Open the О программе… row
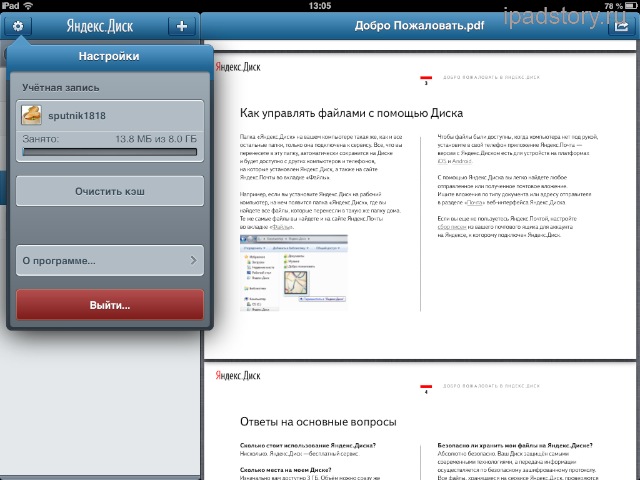 tap(110, 260)
